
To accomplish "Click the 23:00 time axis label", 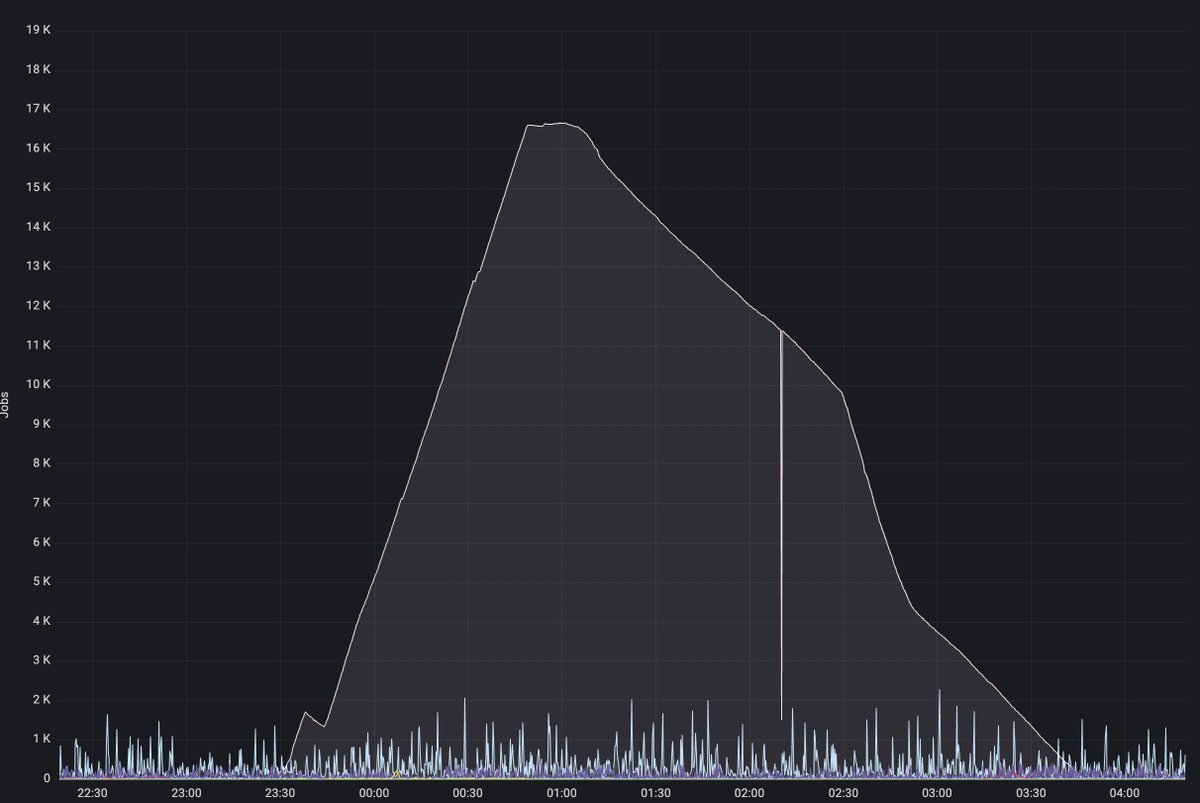I will coord(186,793).
